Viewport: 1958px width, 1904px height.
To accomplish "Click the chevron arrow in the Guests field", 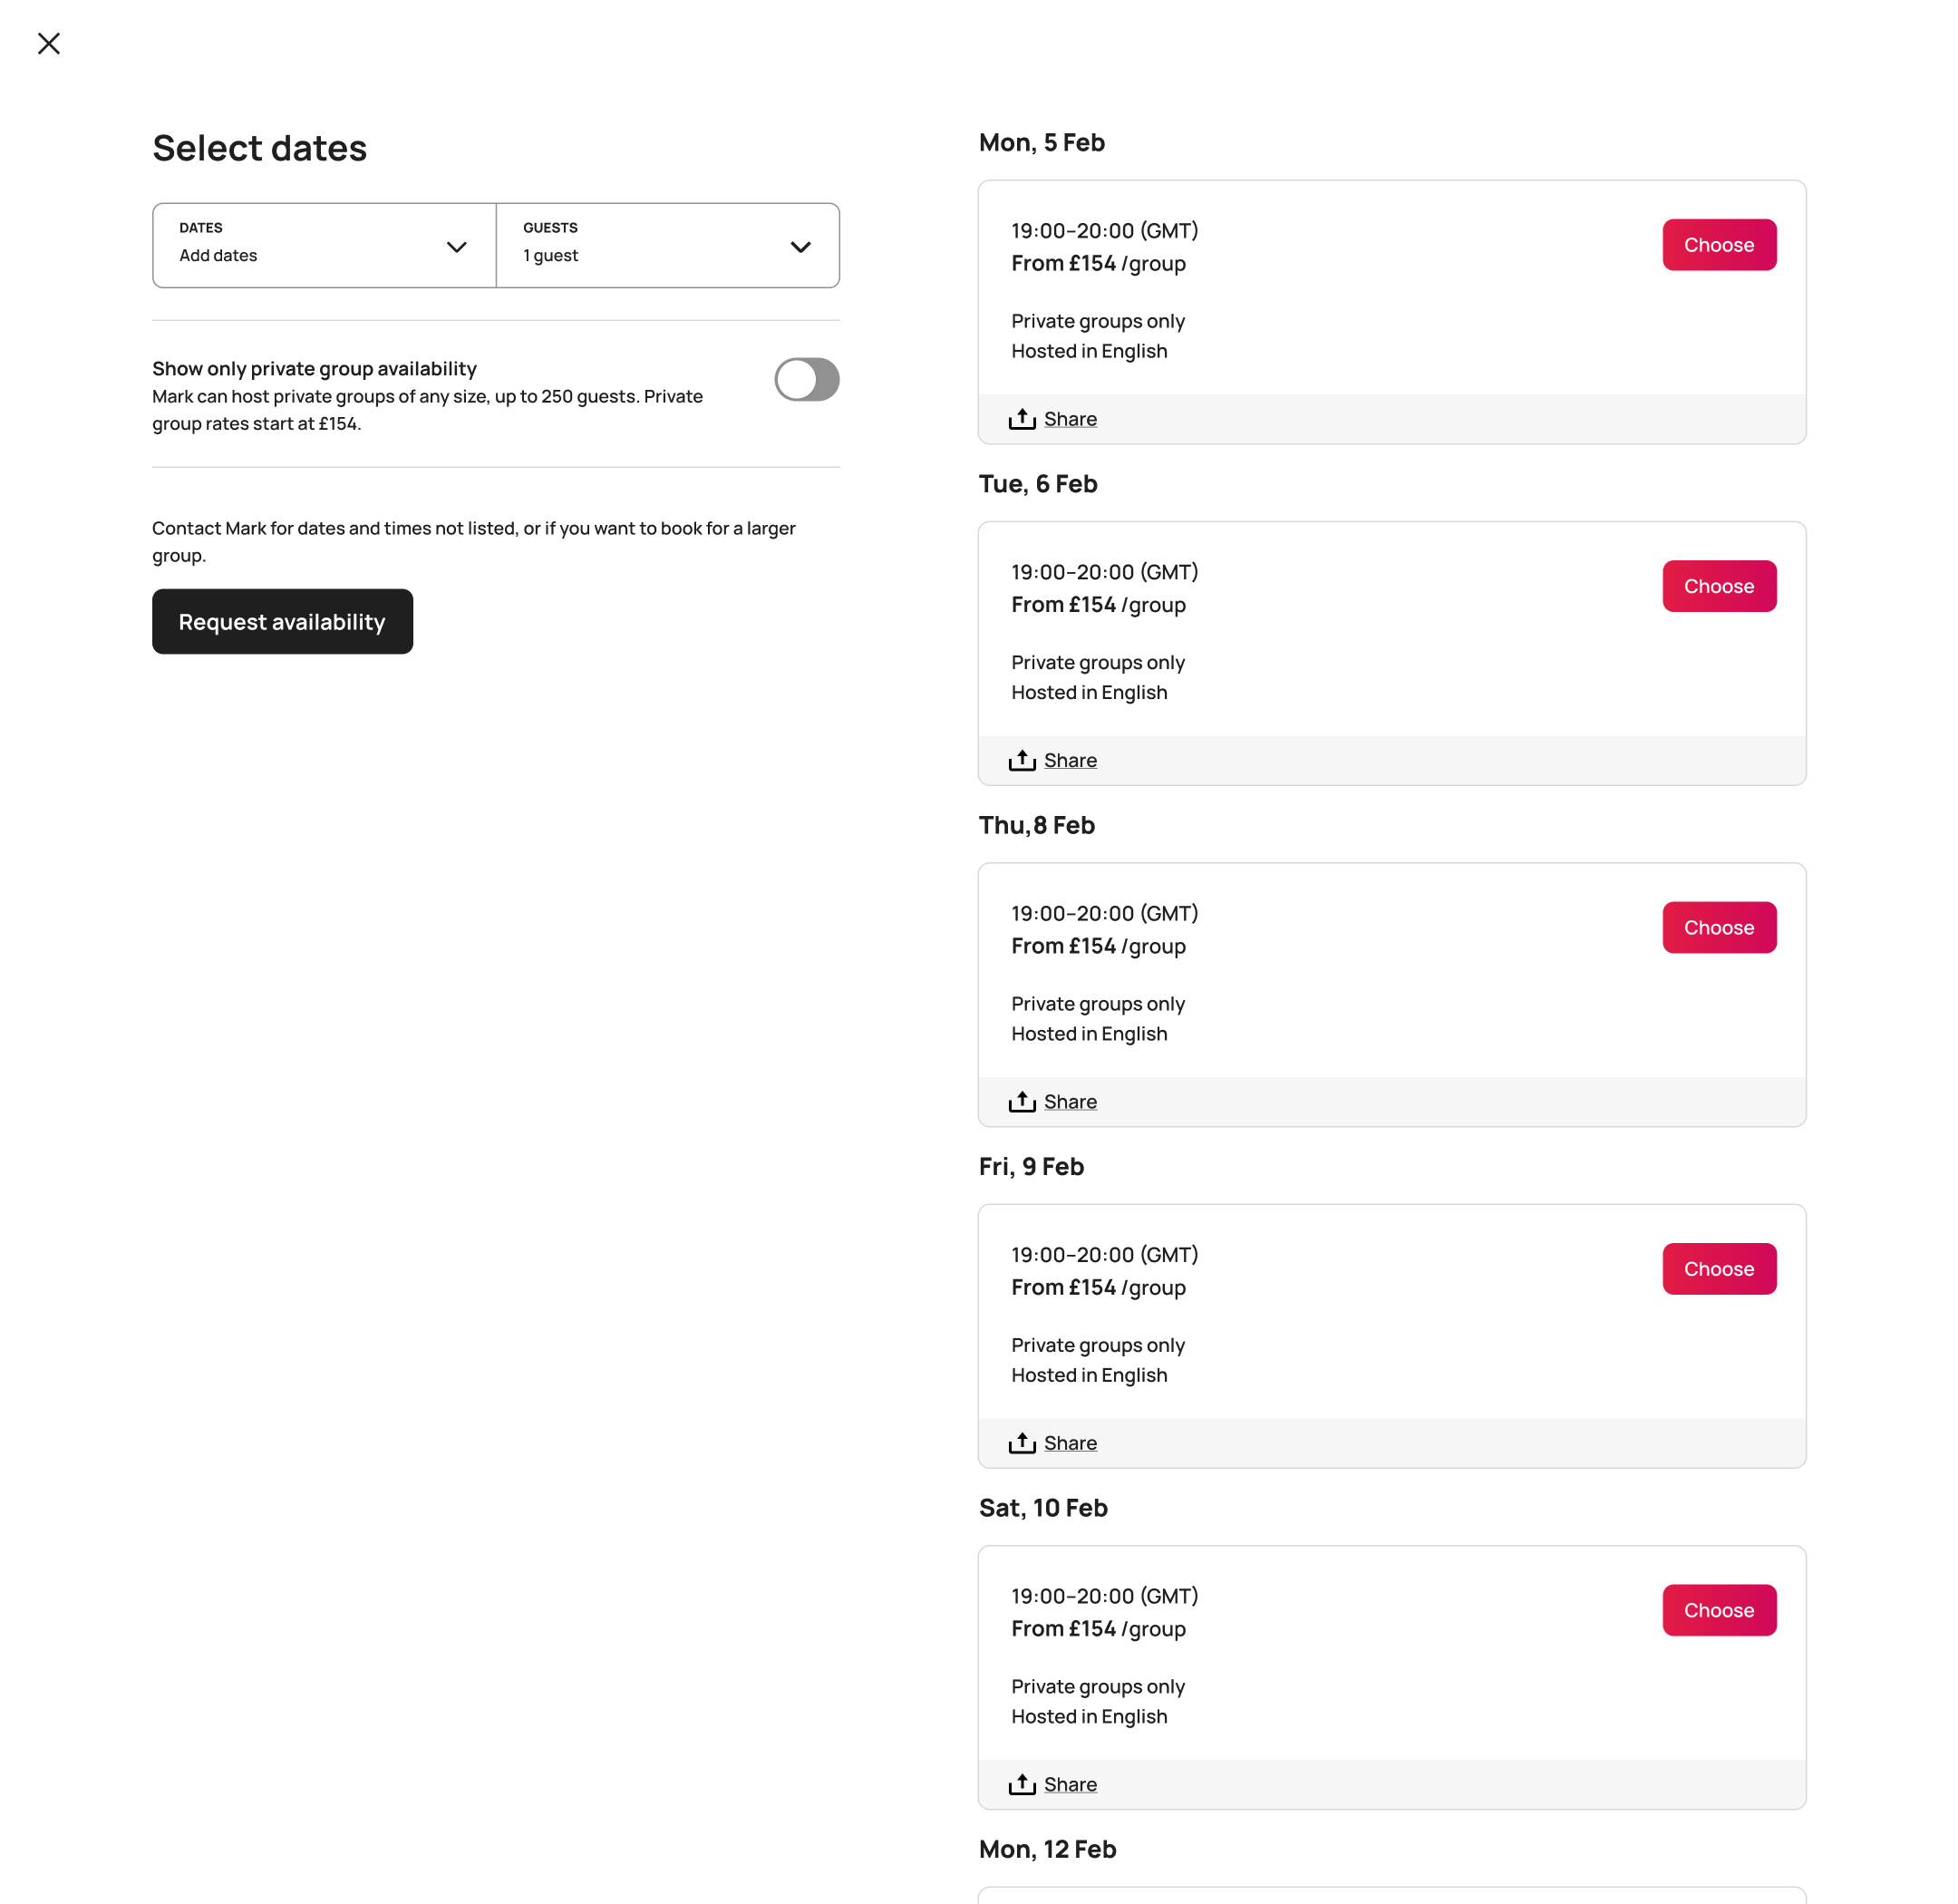I will pos(800,247).
